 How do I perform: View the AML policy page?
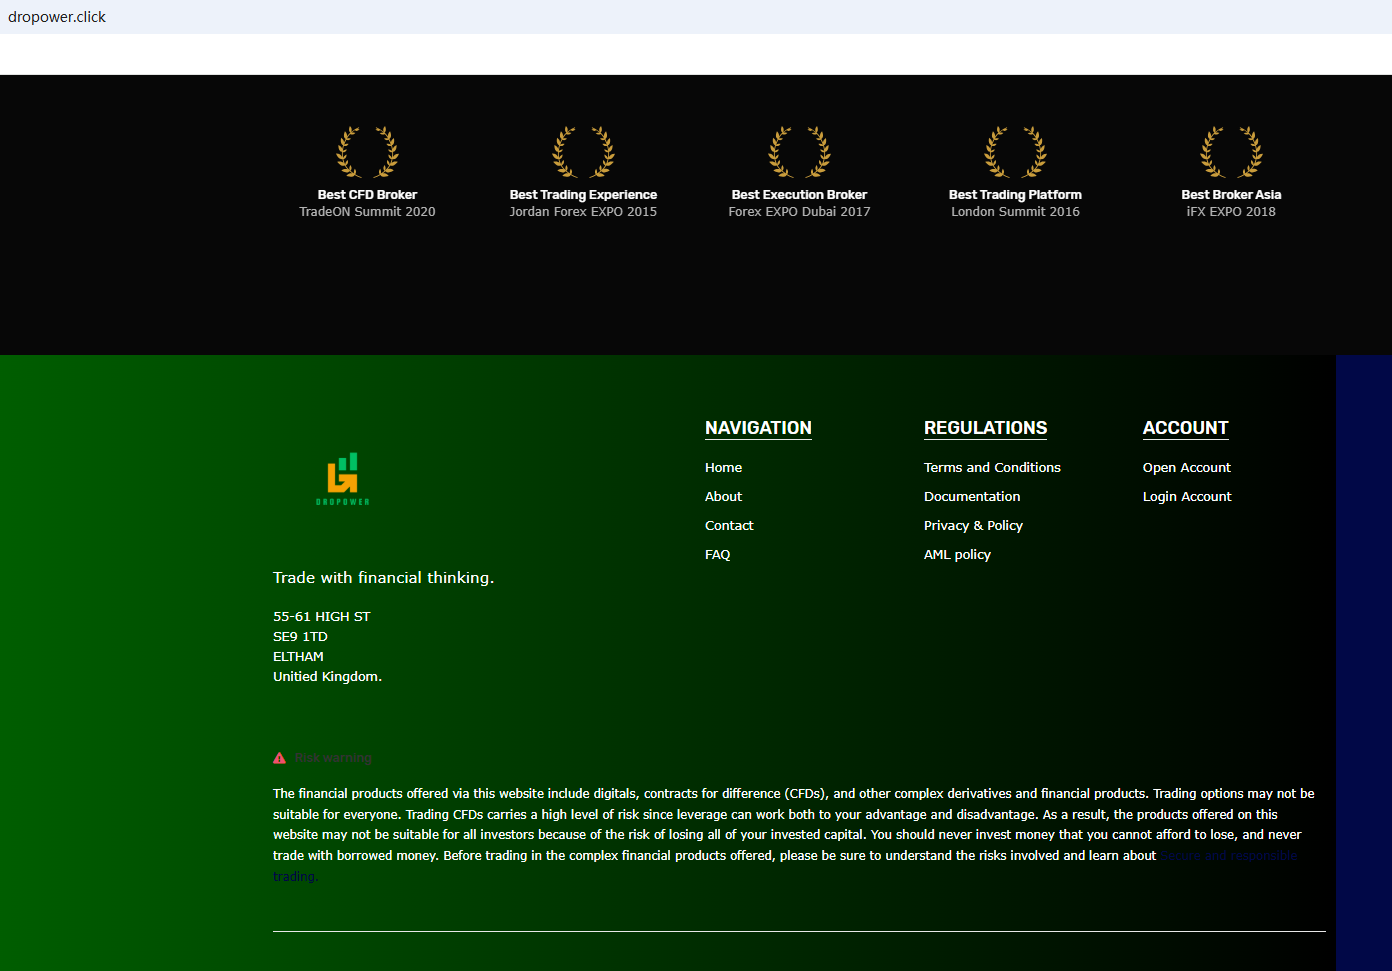click(x=957, y=554)
